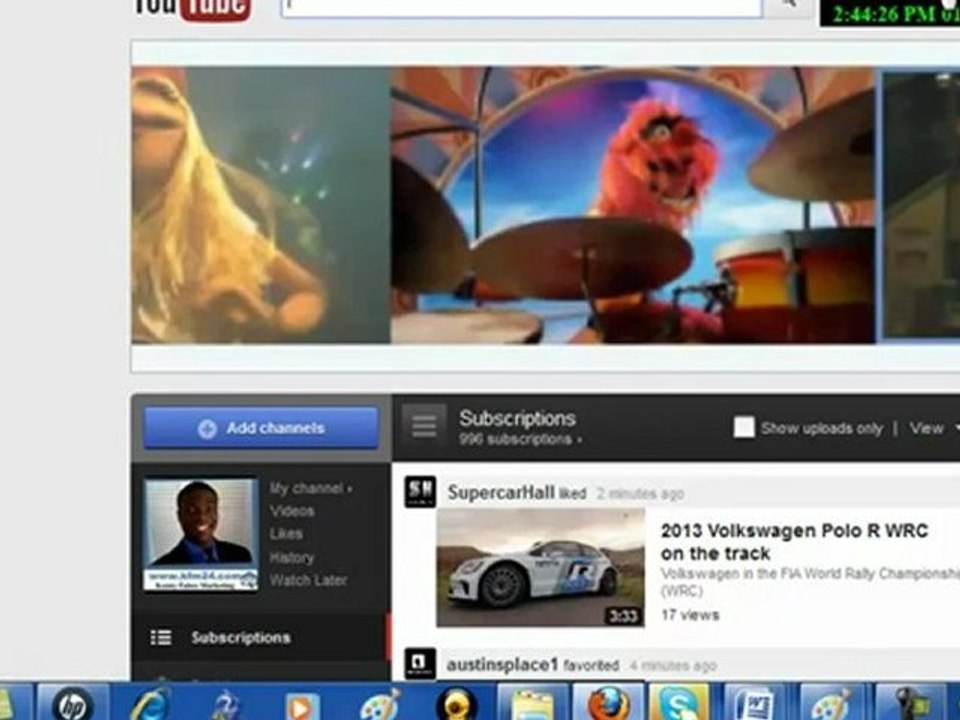Viewport: 960px width, 720px height.
Task: Click the '17 views' text
Action: pyautogui.click(x=690, y=615)
